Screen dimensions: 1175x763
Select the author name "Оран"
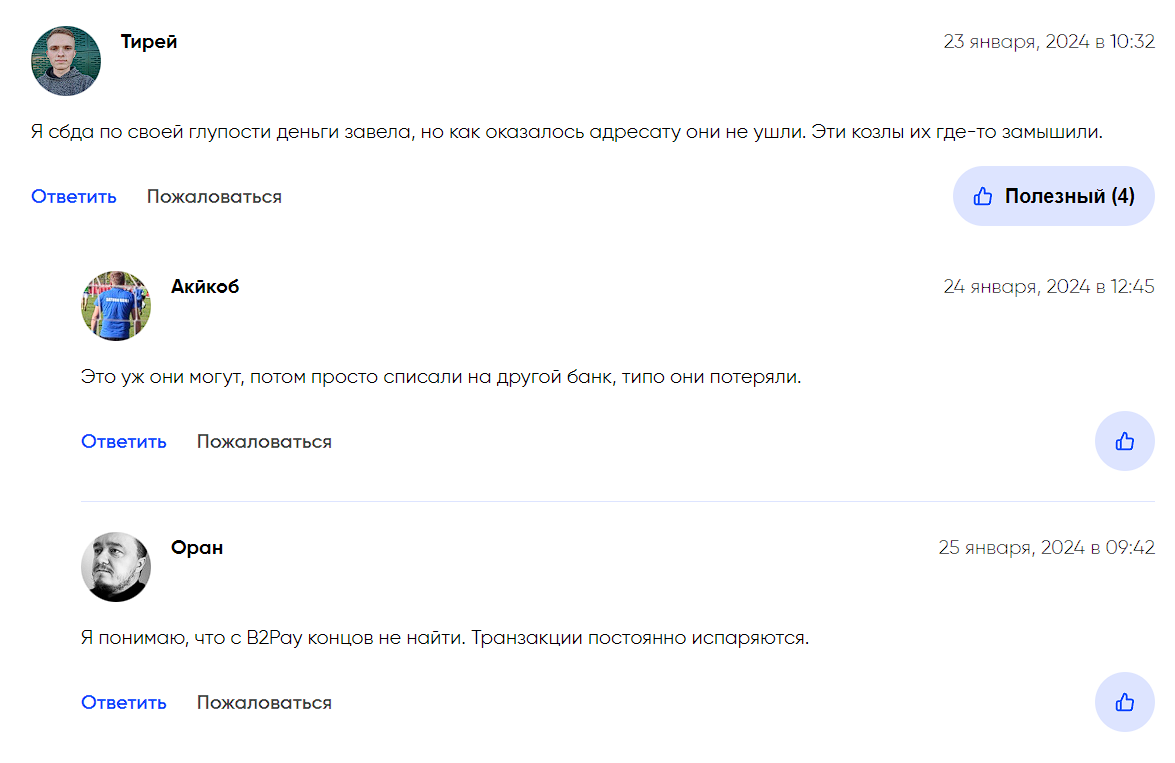tap(197, 548)
